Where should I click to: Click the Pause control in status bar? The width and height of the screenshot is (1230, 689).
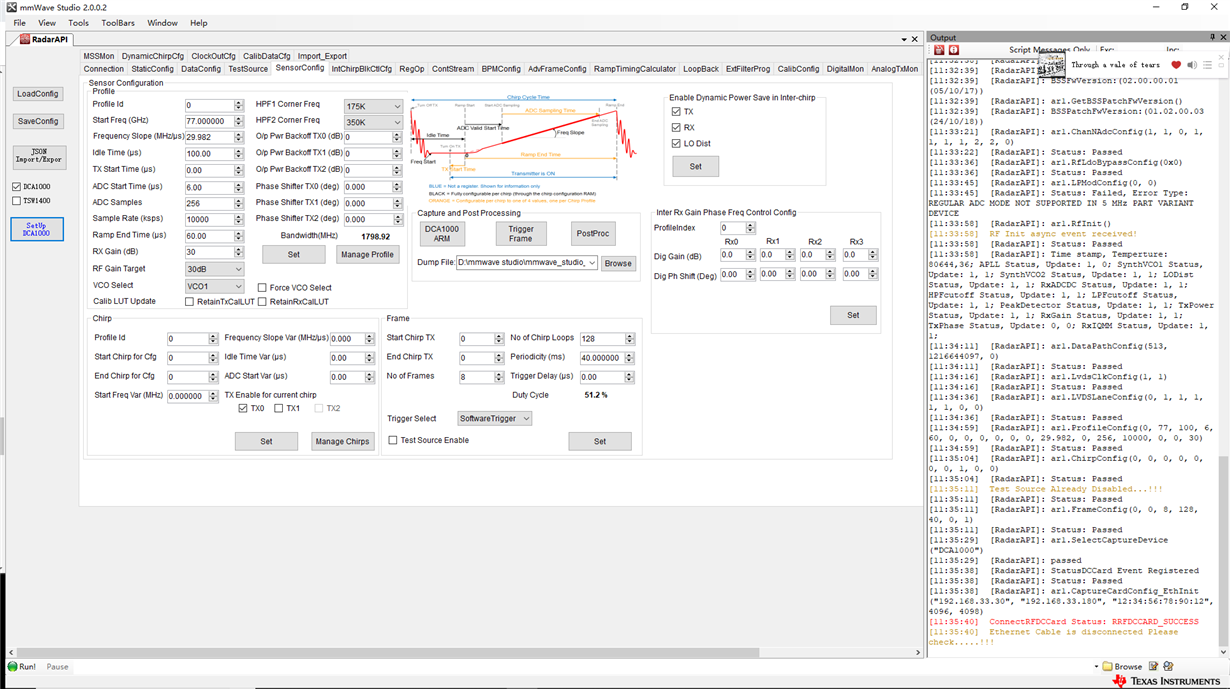point(57,667)
